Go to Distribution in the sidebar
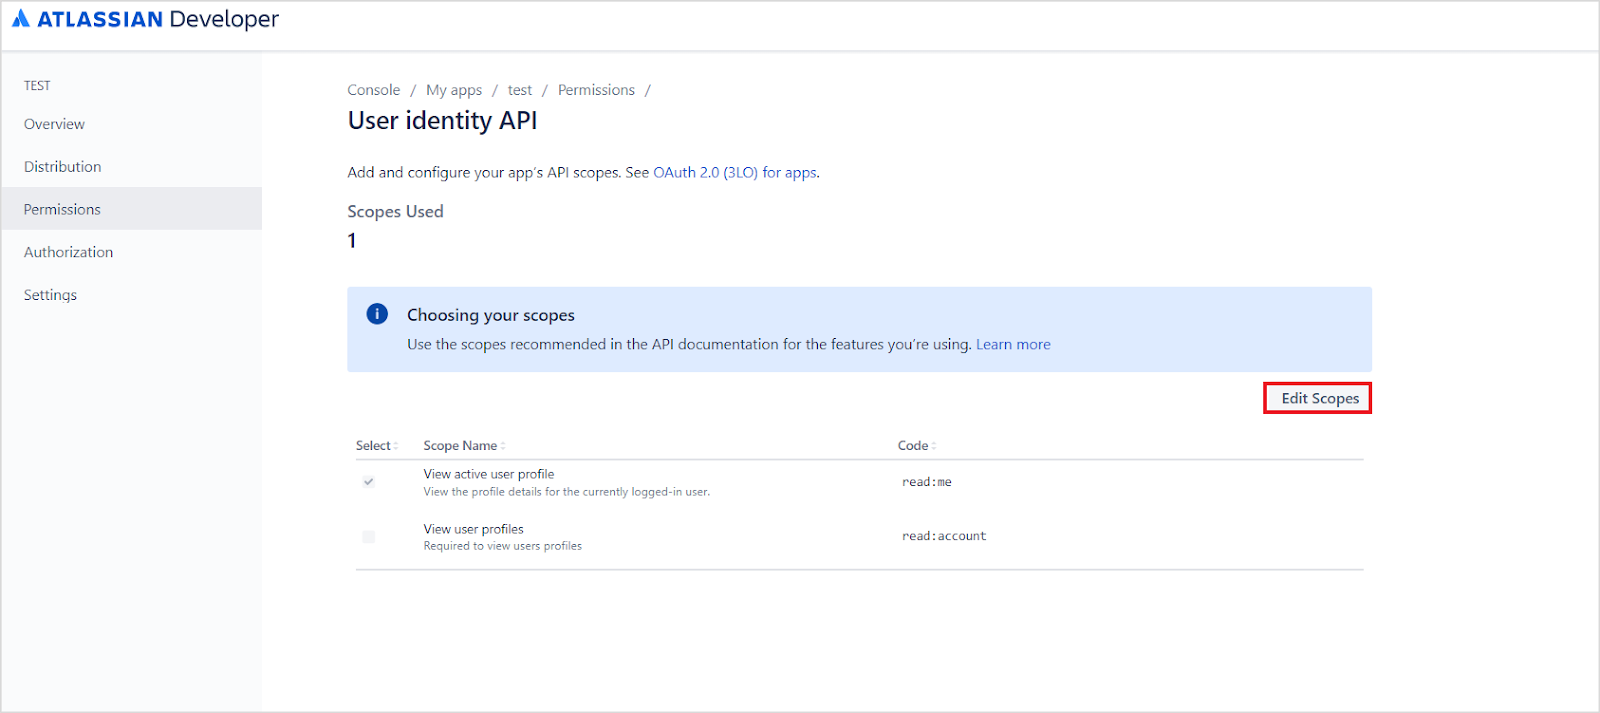1600x713 pixels. point(62,167)
